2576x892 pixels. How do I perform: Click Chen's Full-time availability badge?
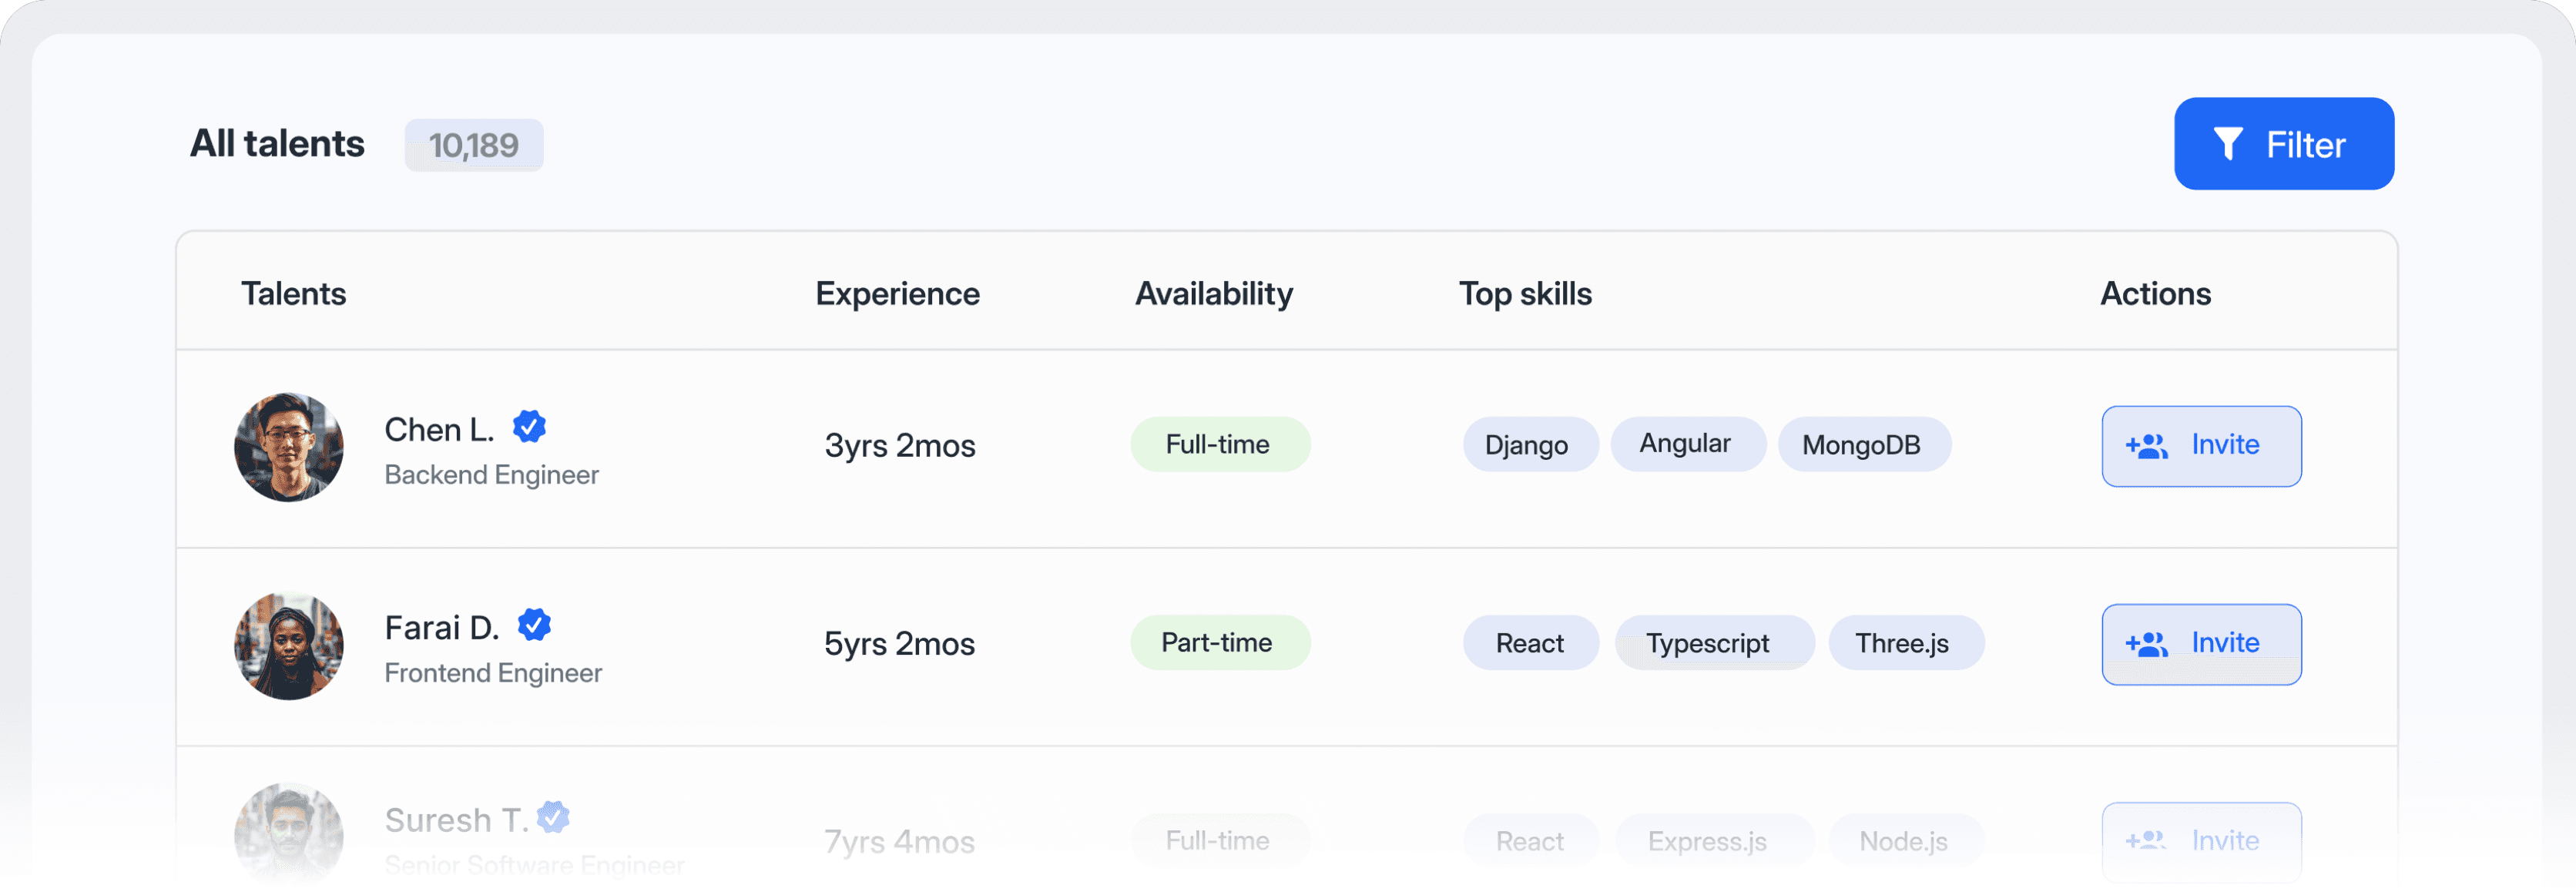[x=1218, y=444]
